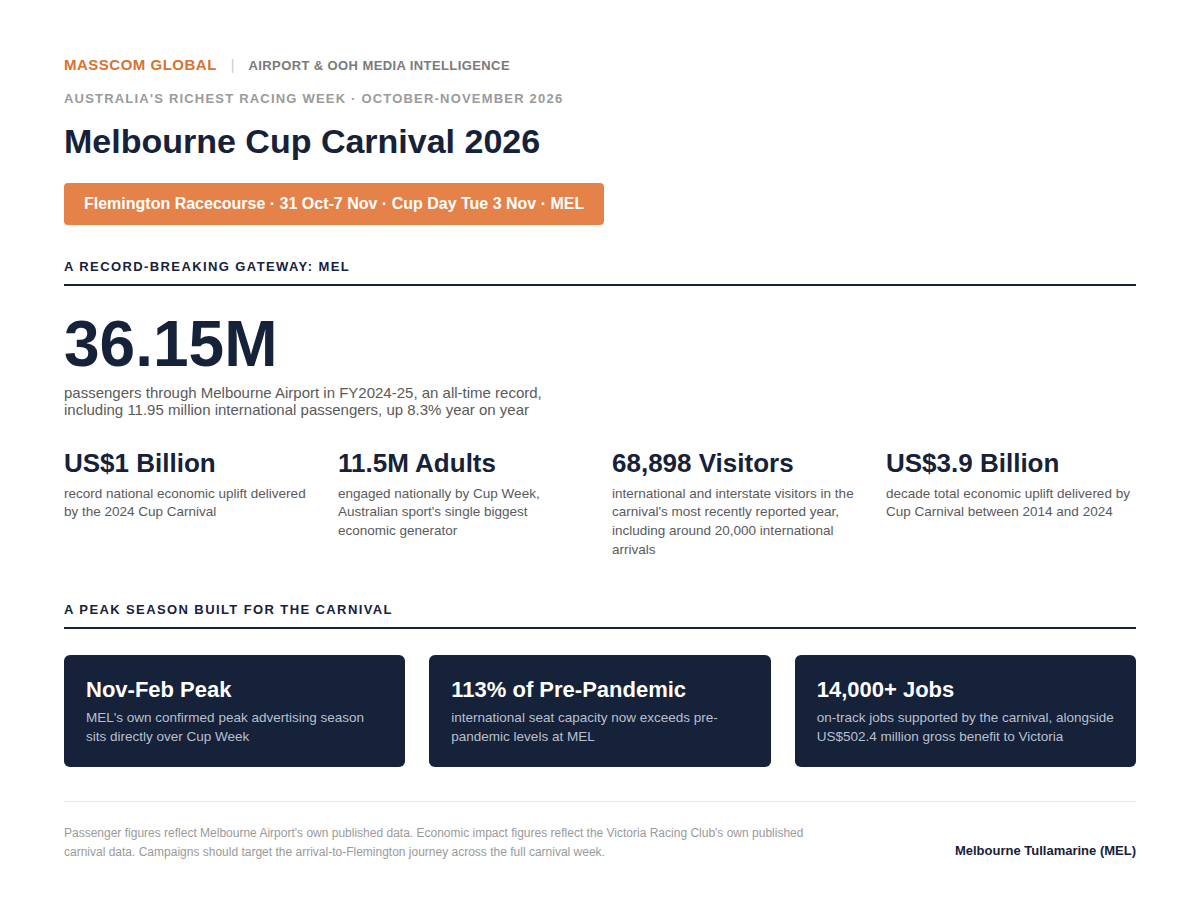Click the passenger figures footnote text
Viewport: 1200px width, 902px height.
click(434, 842)
